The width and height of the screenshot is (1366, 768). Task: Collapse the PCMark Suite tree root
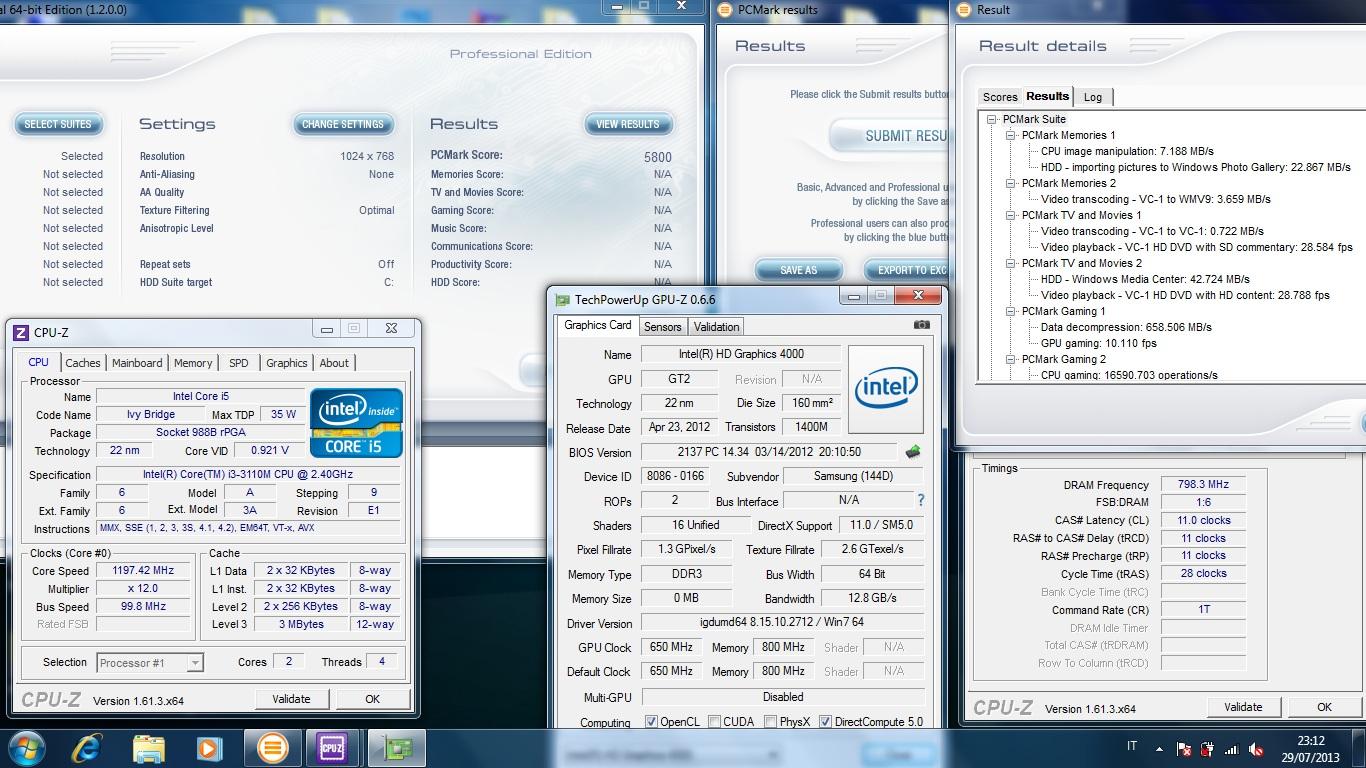992,119
